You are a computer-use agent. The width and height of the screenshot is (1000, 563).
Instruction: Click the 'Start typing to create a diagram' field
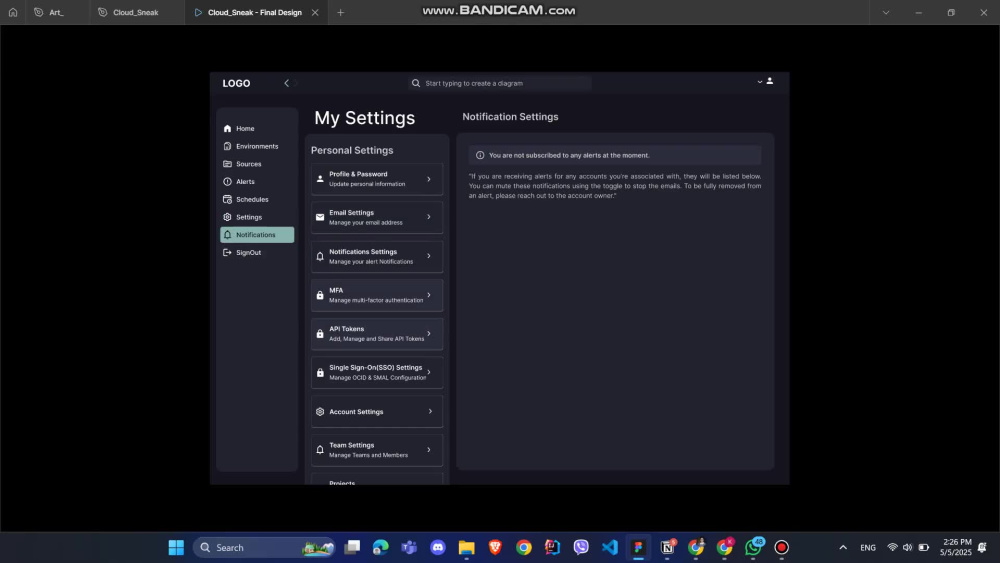pos(500,83)
